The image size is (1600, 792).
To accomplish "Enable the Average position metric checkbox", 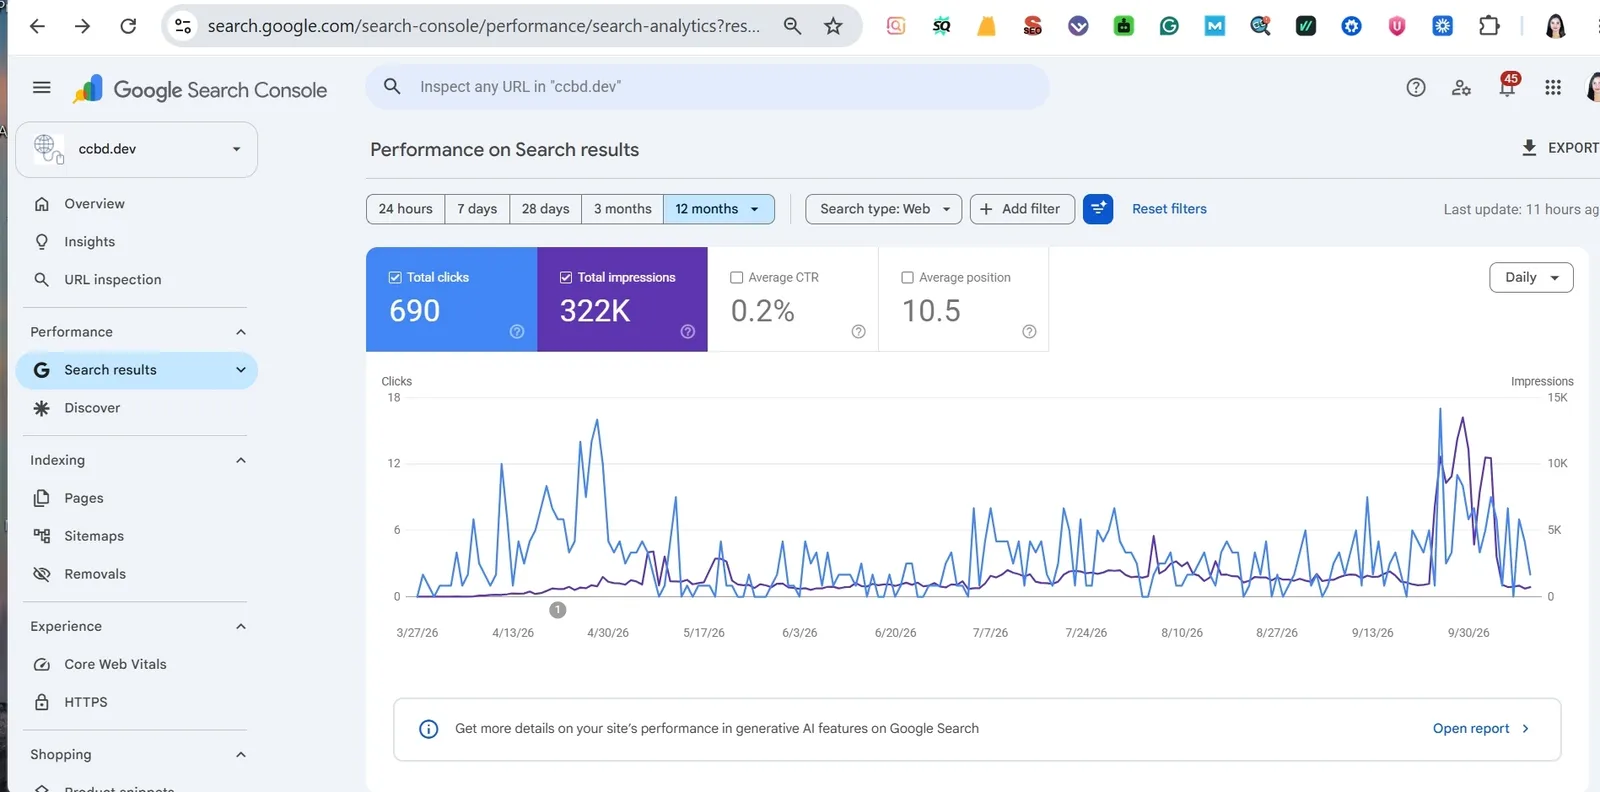I will point(907,277).
